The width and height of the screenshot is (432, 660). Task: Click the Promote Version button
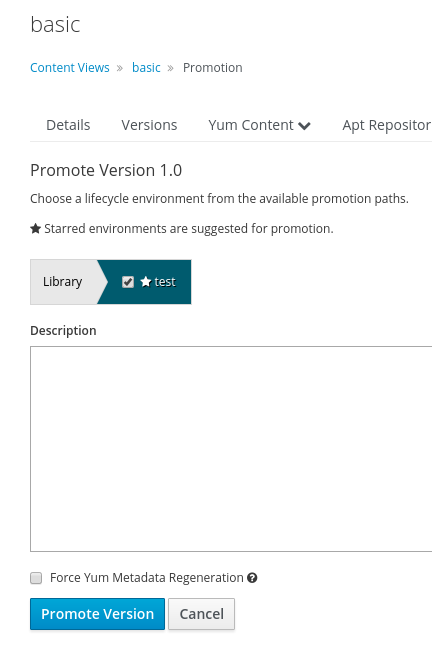click(97, 614)
